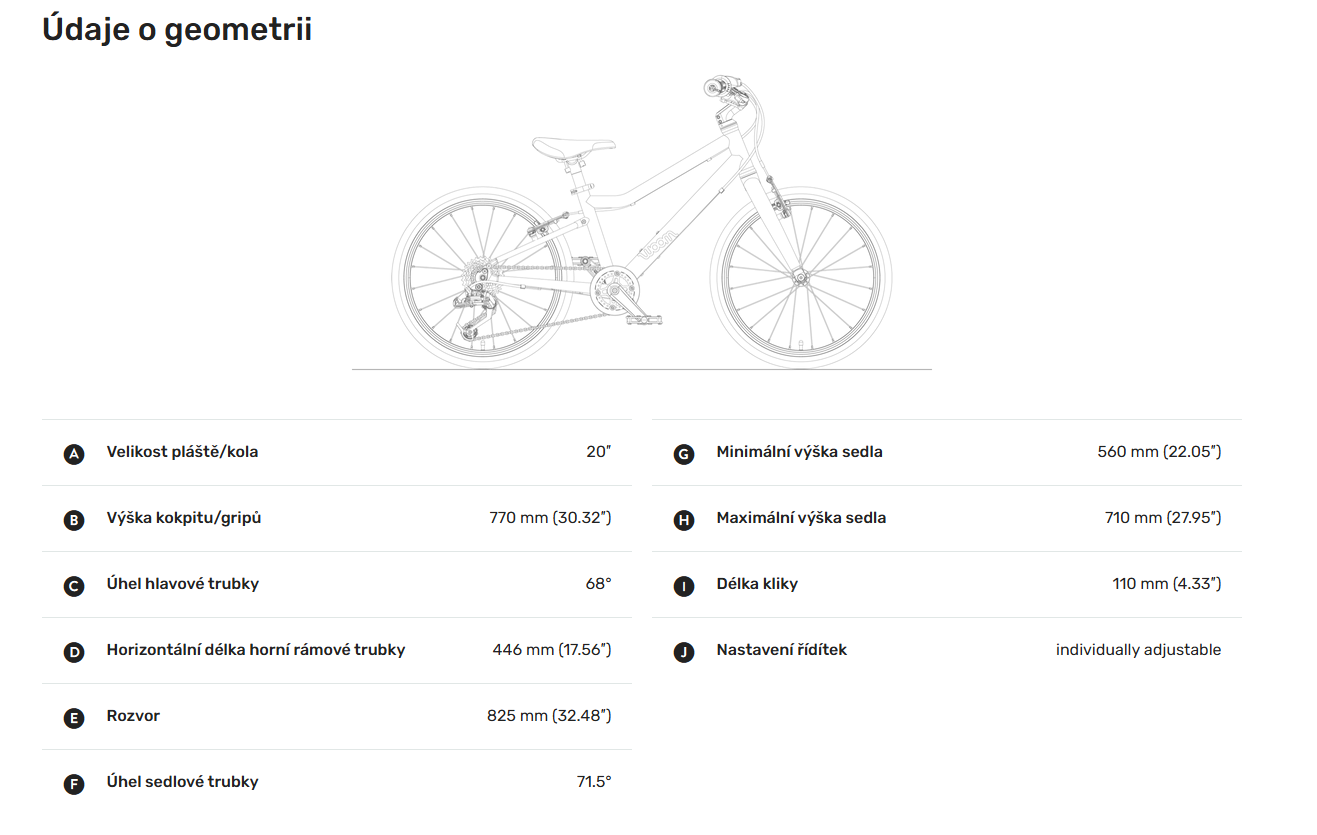Click the G minimum saddle height marker
The image size is (1317, 835).
[x=684, y=454]
